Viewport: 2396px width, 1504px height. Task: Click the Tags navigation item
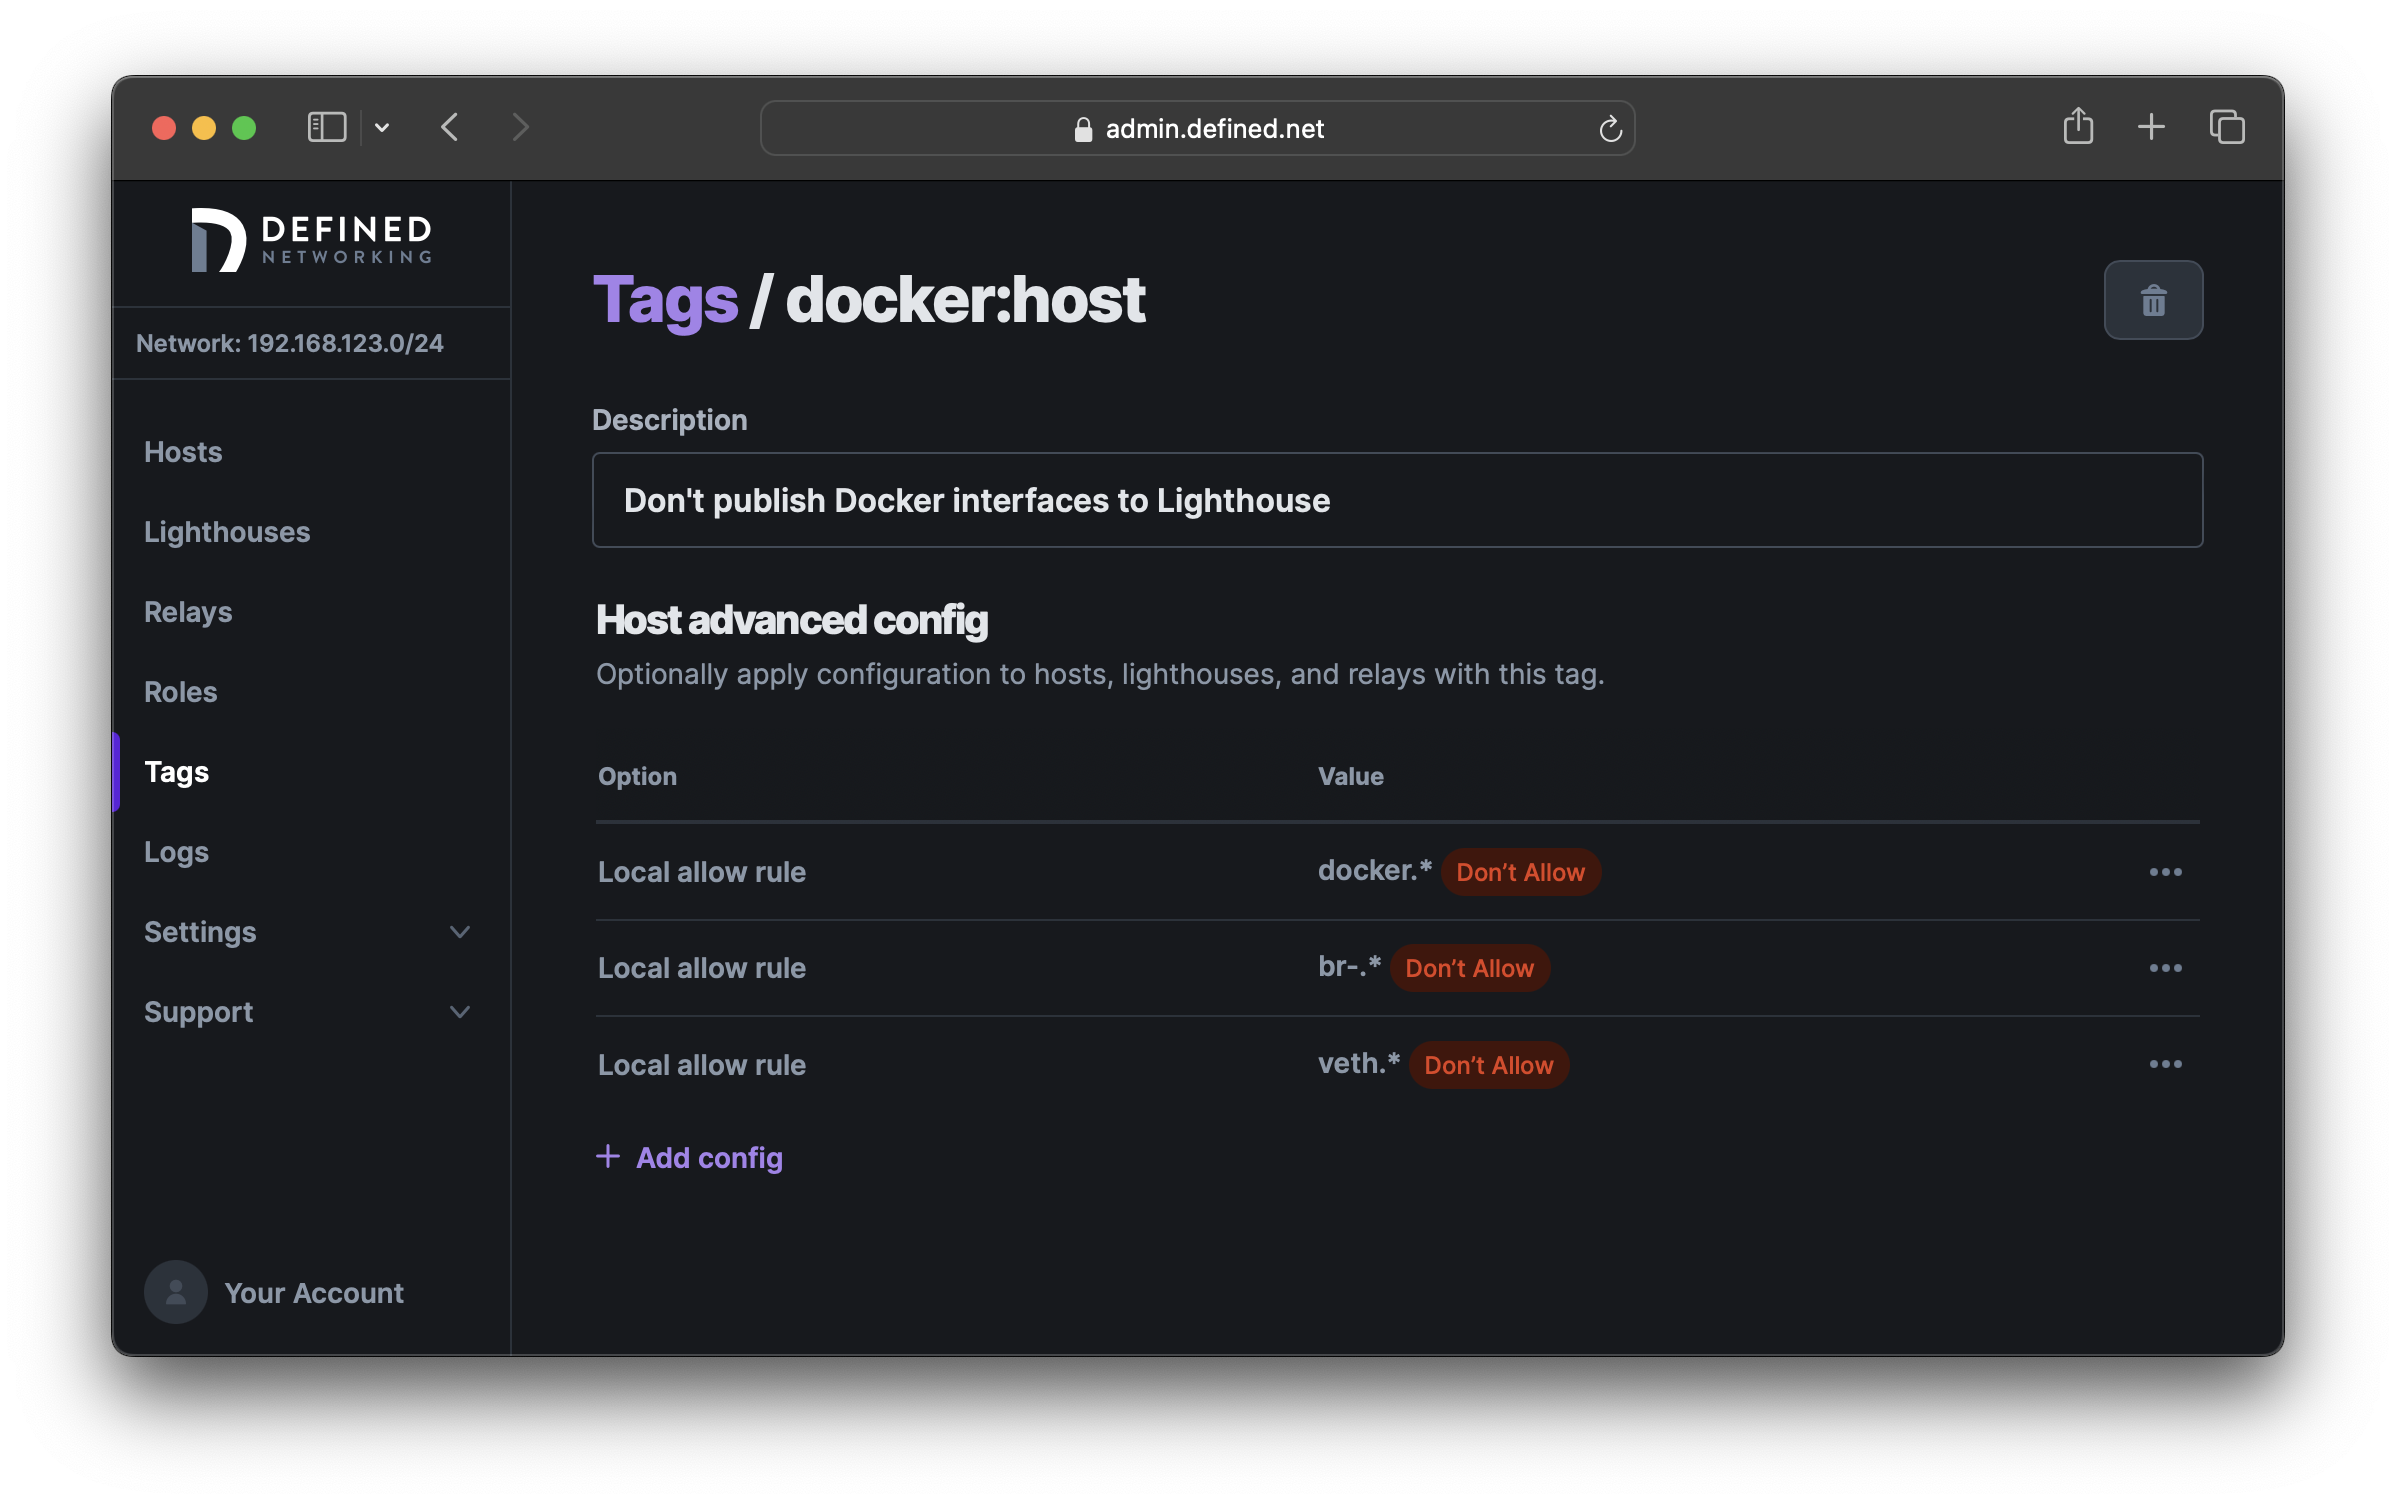[x=175, y=771]
